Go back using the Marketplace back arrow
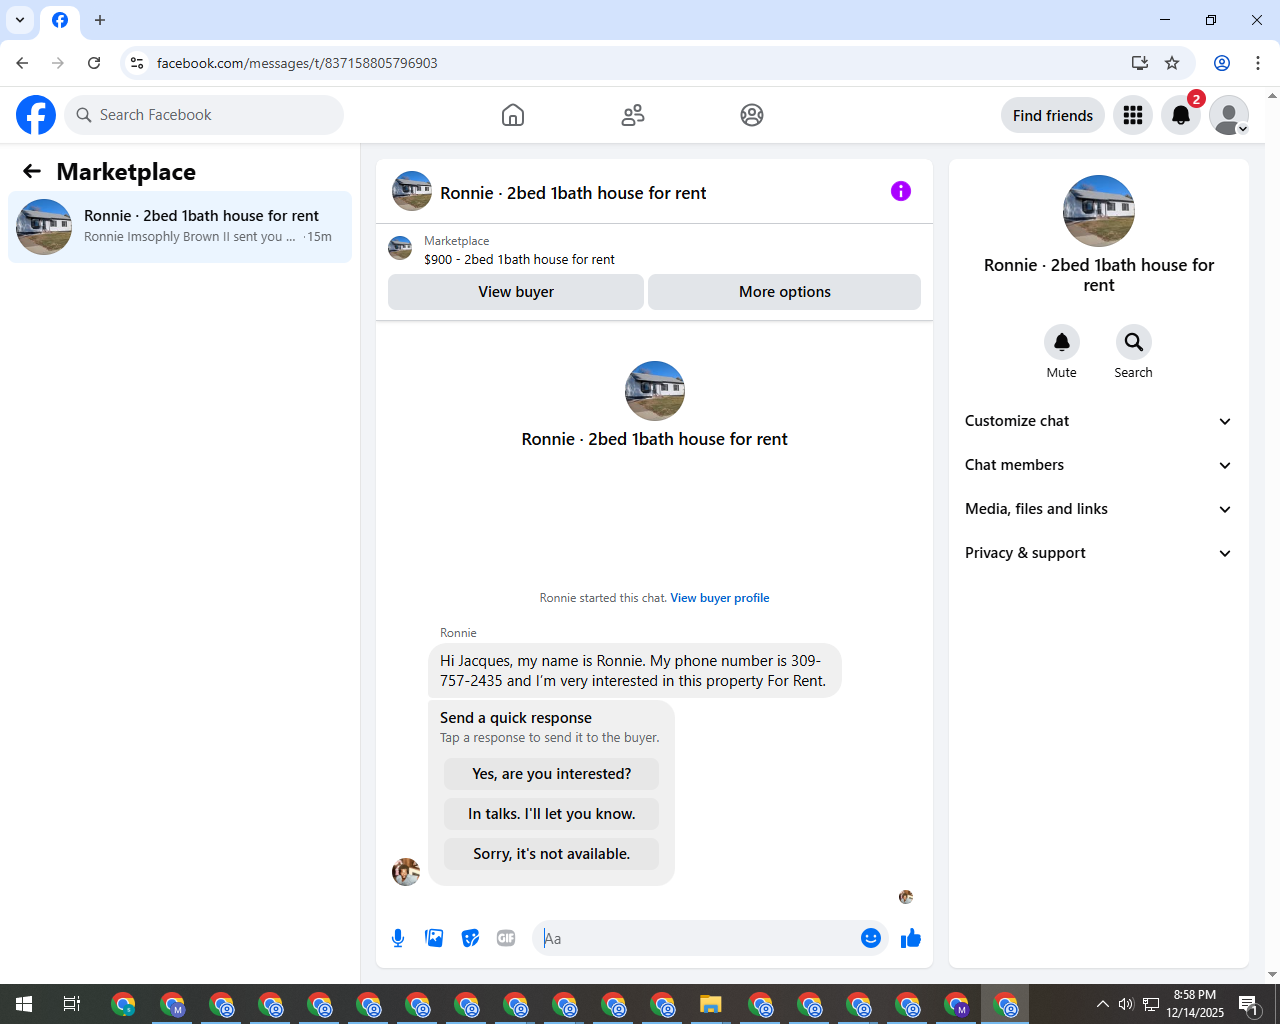 32,172
